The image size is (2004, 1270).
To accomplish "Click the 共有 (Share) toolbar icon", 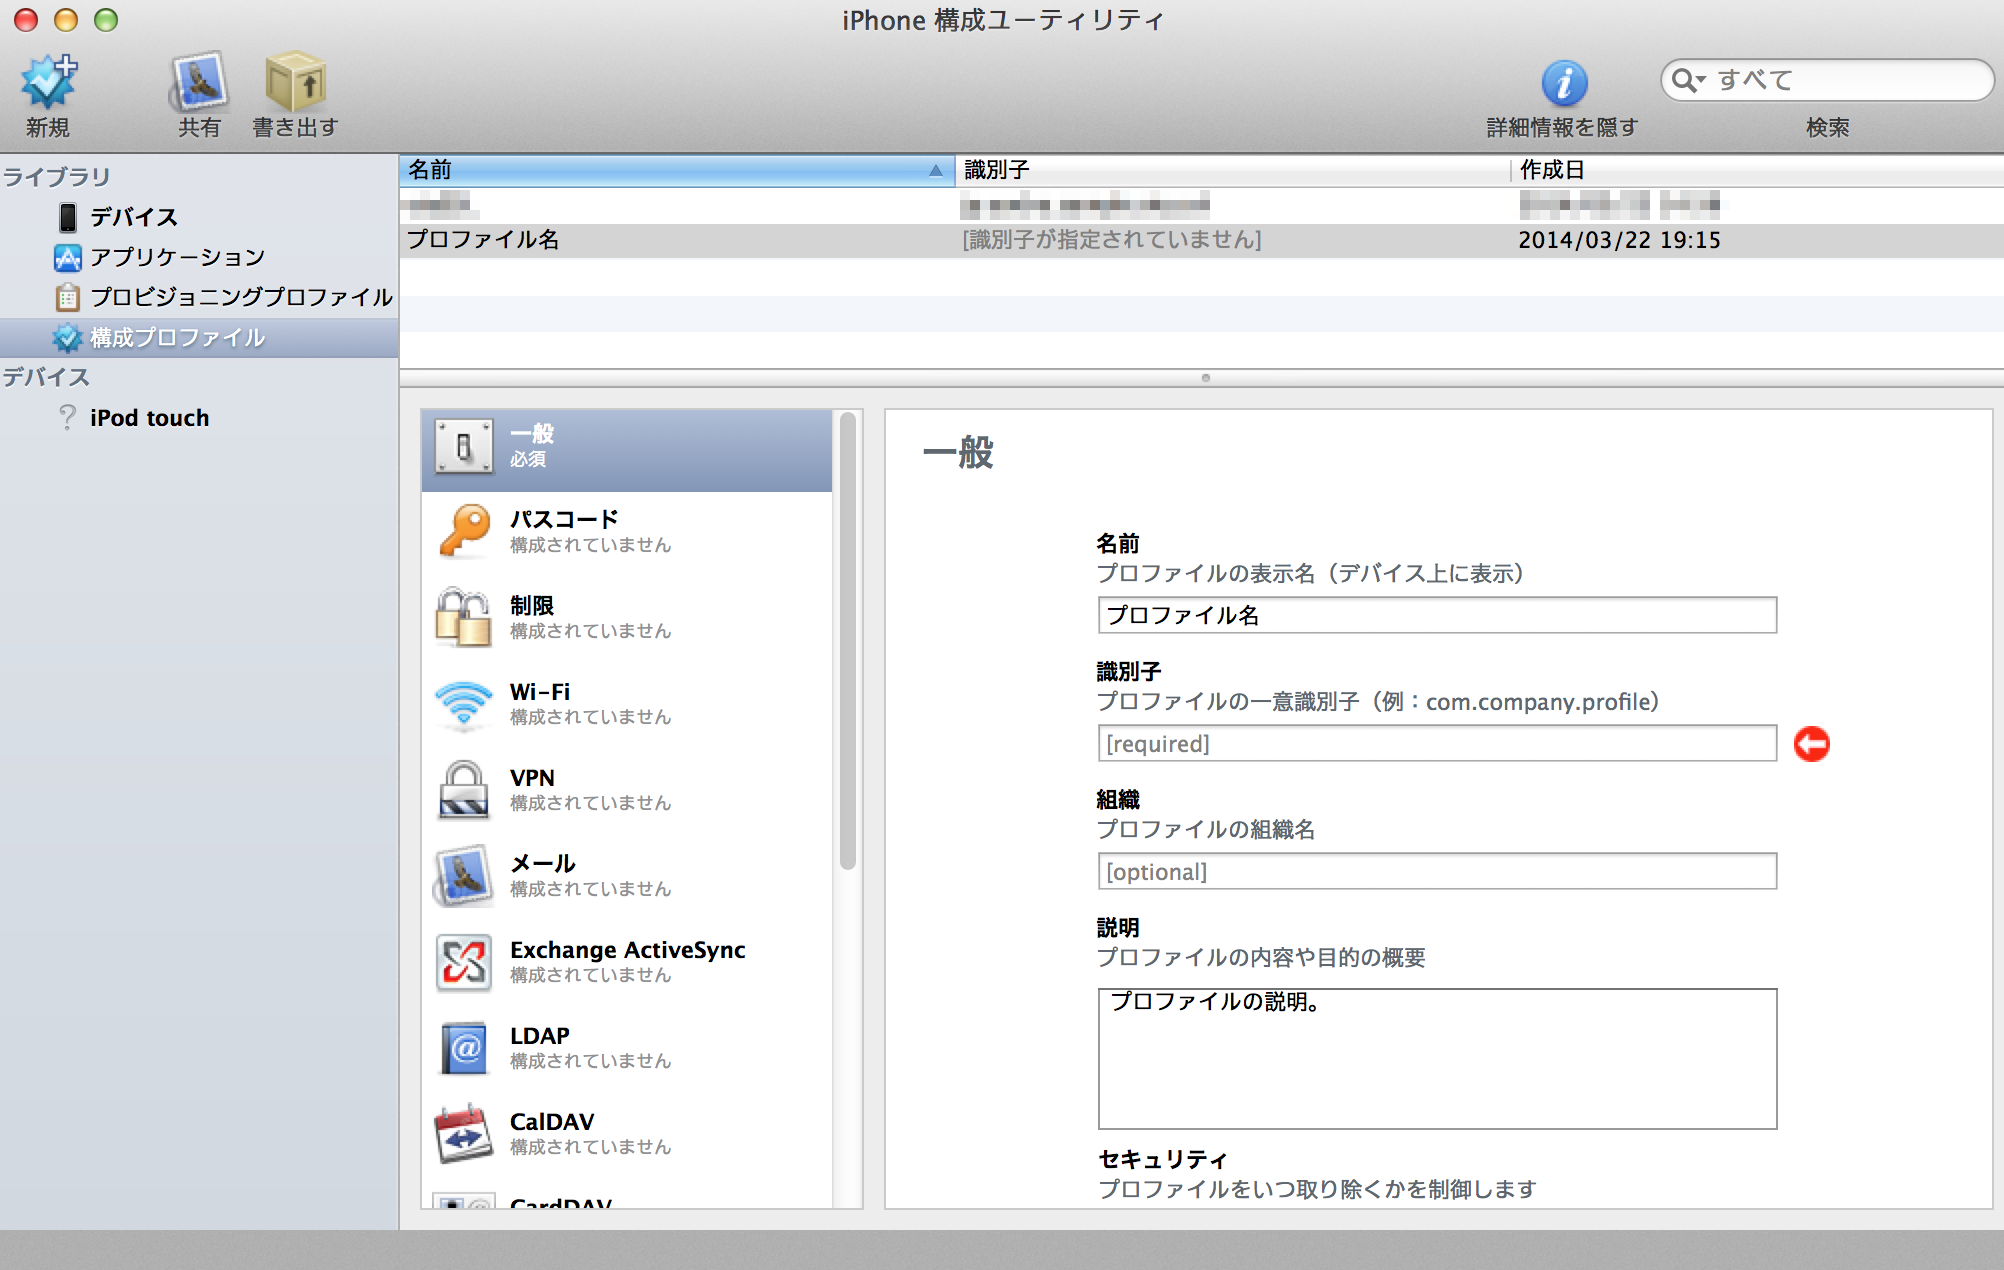I will point(199,82).
